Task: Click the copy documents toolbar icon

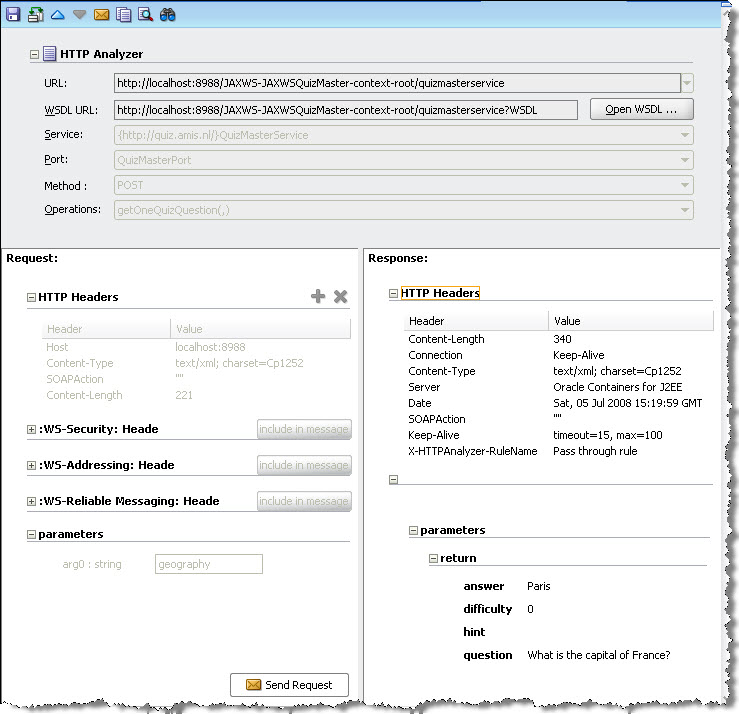Action: click(x=123, y=14)
